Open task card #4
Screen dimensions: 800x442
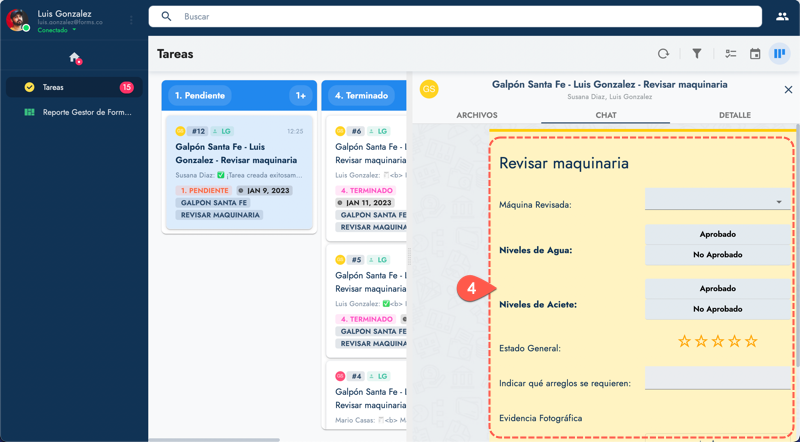(x=366, y=396)
